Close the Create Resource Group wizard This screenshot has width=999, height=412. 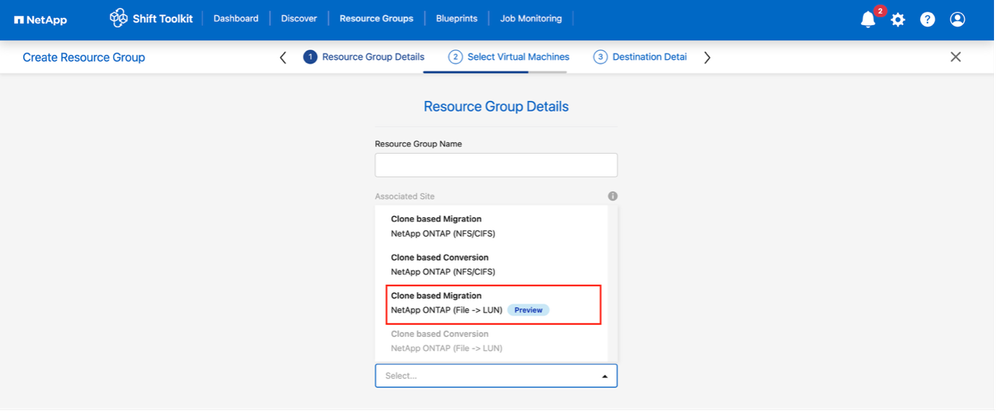click(956, 57)
